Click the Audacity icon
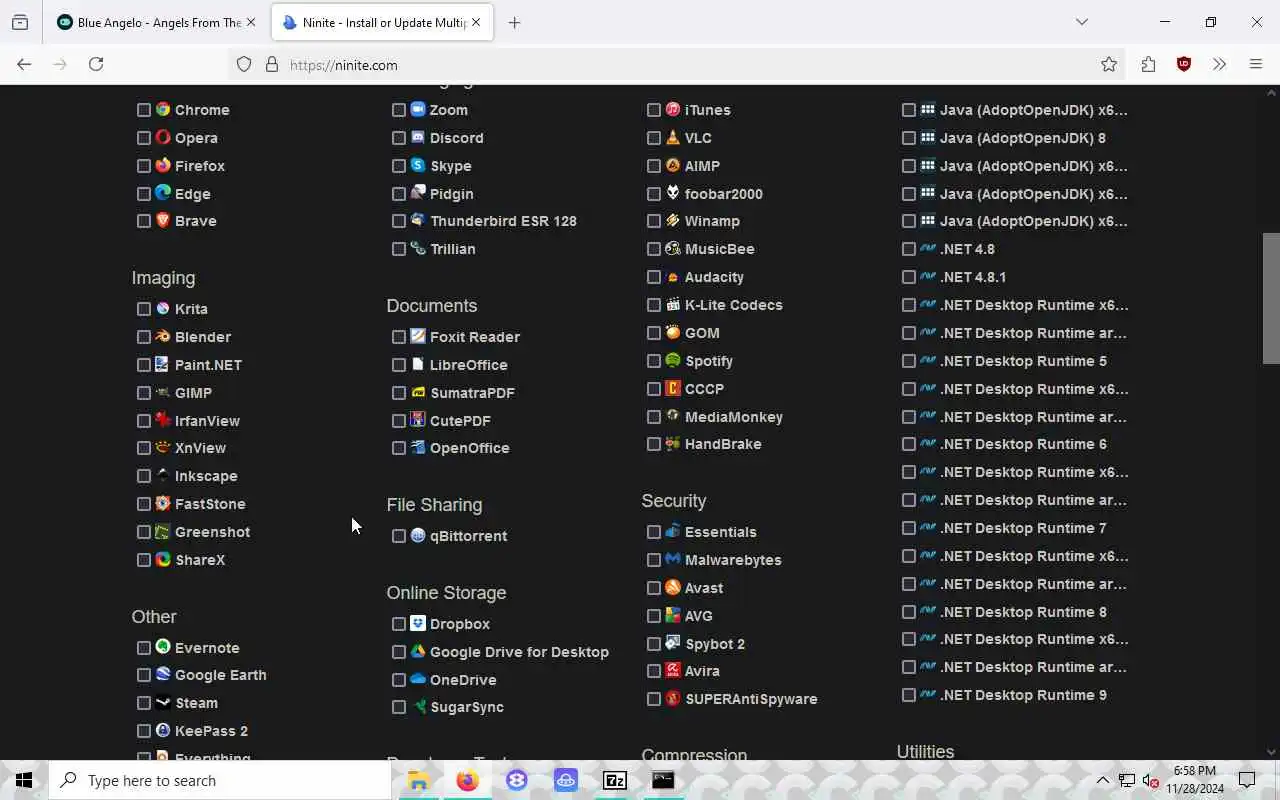This screenshot has height=800, width=1280. click(673, 277)
